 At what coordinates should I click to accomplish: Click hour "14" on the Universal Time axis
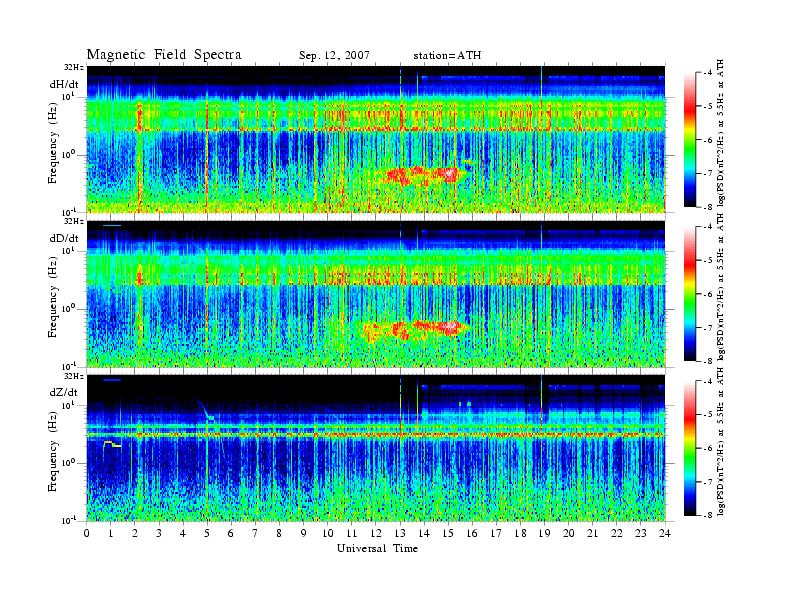[x=424, y=534]
